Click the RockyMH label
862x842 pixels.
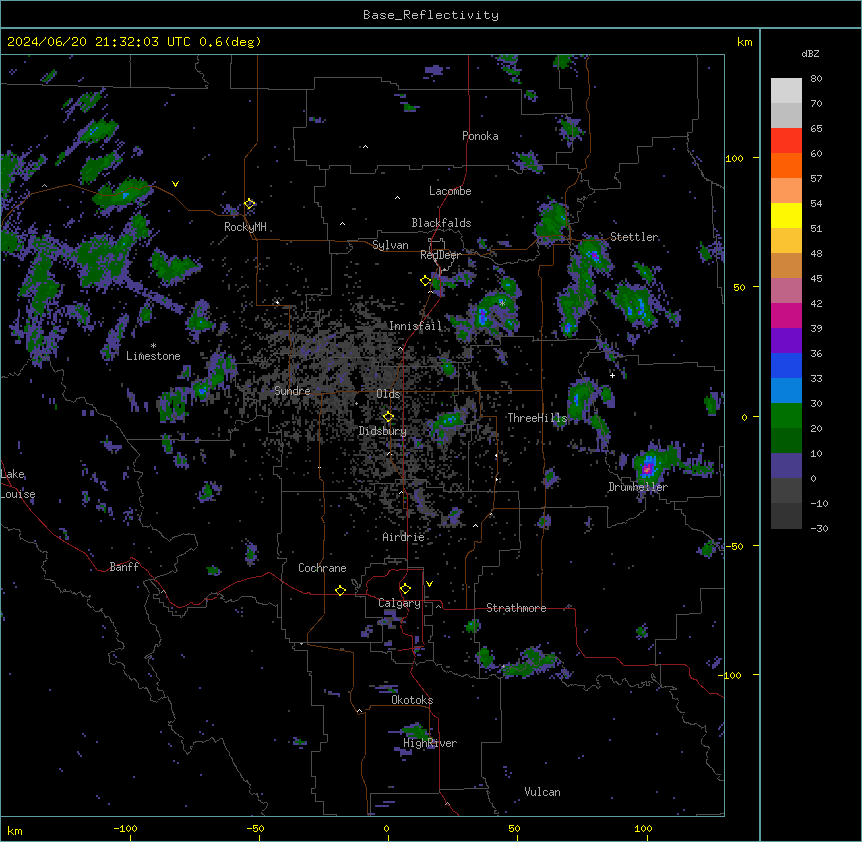(x=245, y=227)
